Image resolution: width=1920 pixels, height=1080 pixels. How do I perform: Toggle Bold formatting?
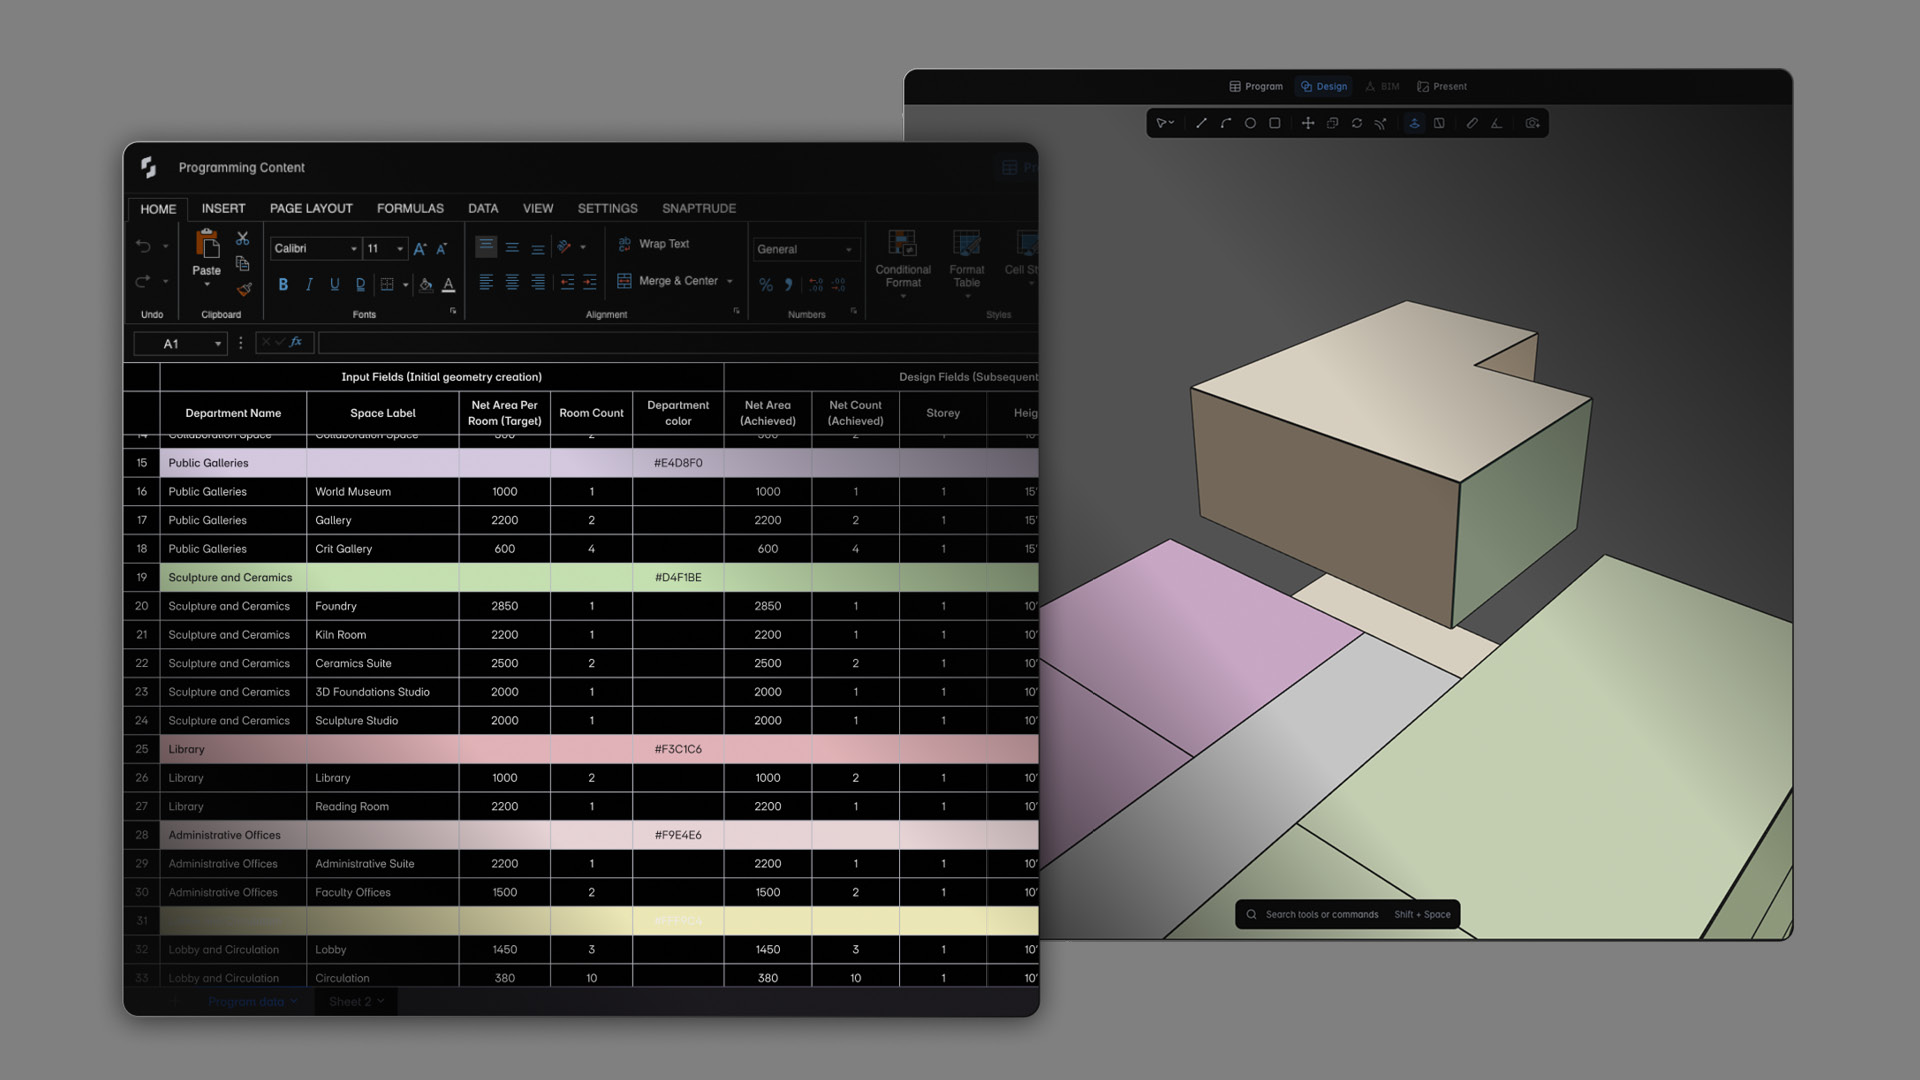coord(283,285)
